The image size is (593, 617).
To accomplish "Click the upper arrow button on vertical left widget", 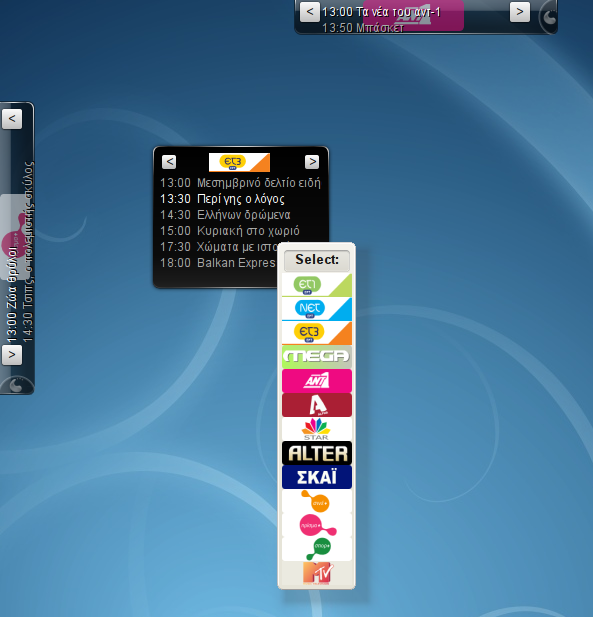I will click(12, 119).
